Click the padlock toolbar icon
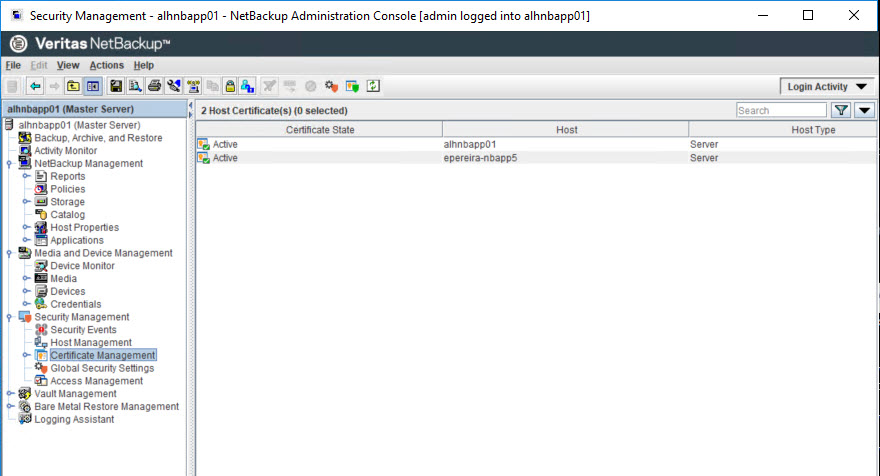 tap(230, 86)
